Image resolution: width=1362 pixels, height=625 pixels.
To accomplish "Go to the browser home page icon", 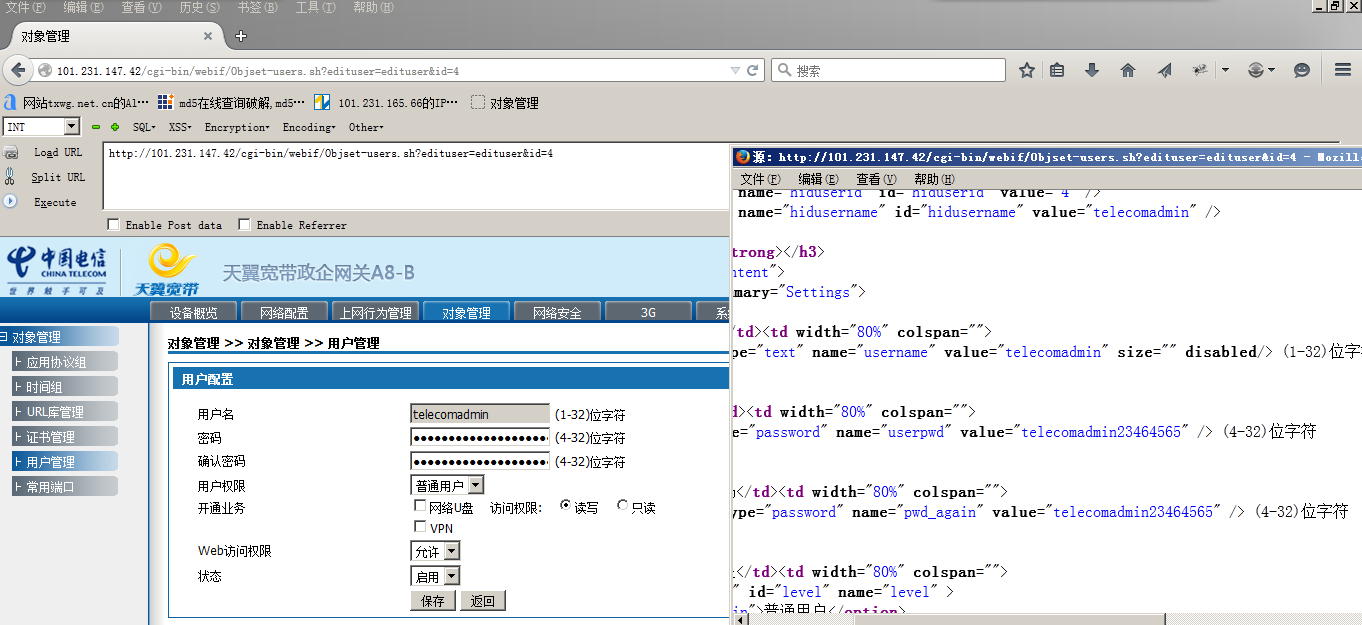I will pos(1128,71).
